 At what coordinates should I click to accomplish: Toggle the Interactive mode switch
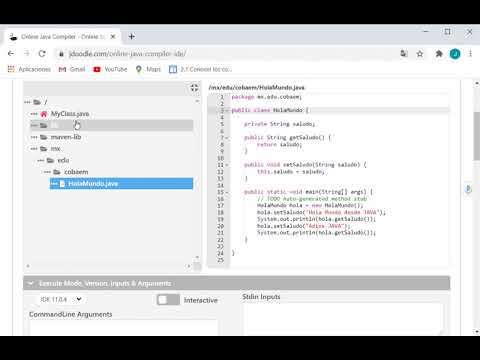point(168,300)
